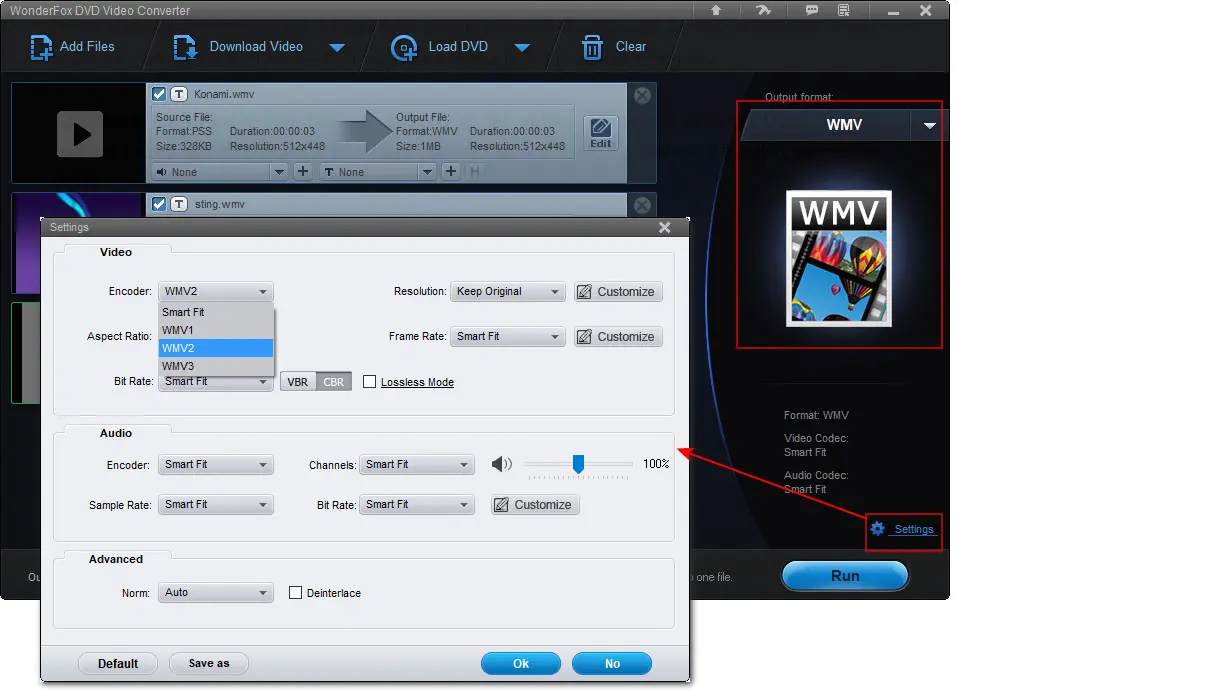1226x690 pixels.
Task: Click the Add Files toolbar button
Action: pos(72,47)
